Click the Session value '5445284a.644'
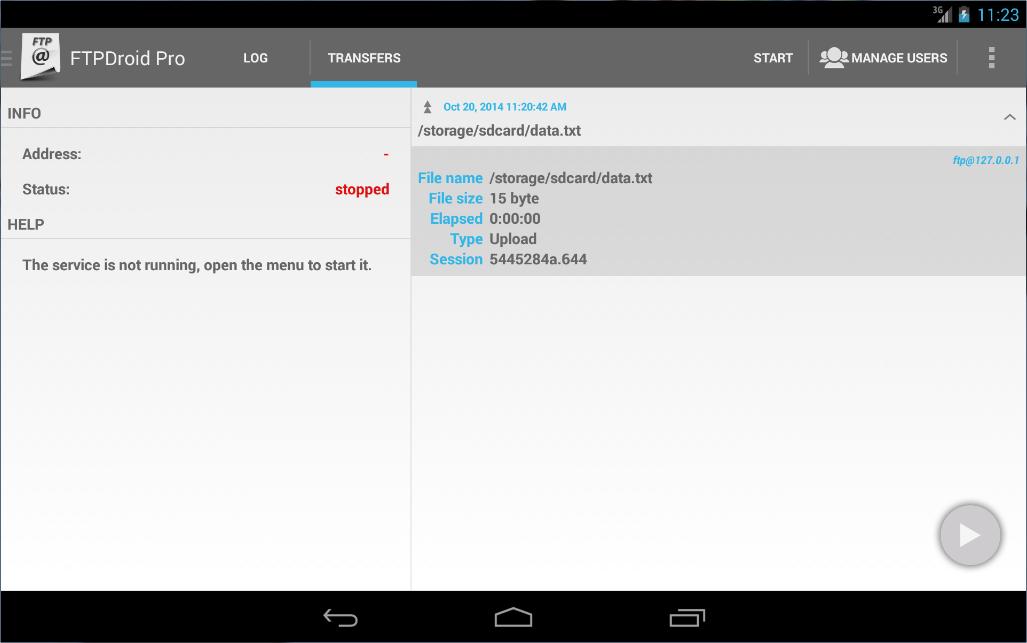This screenshot has width=1027, height=643. [538, 259]
